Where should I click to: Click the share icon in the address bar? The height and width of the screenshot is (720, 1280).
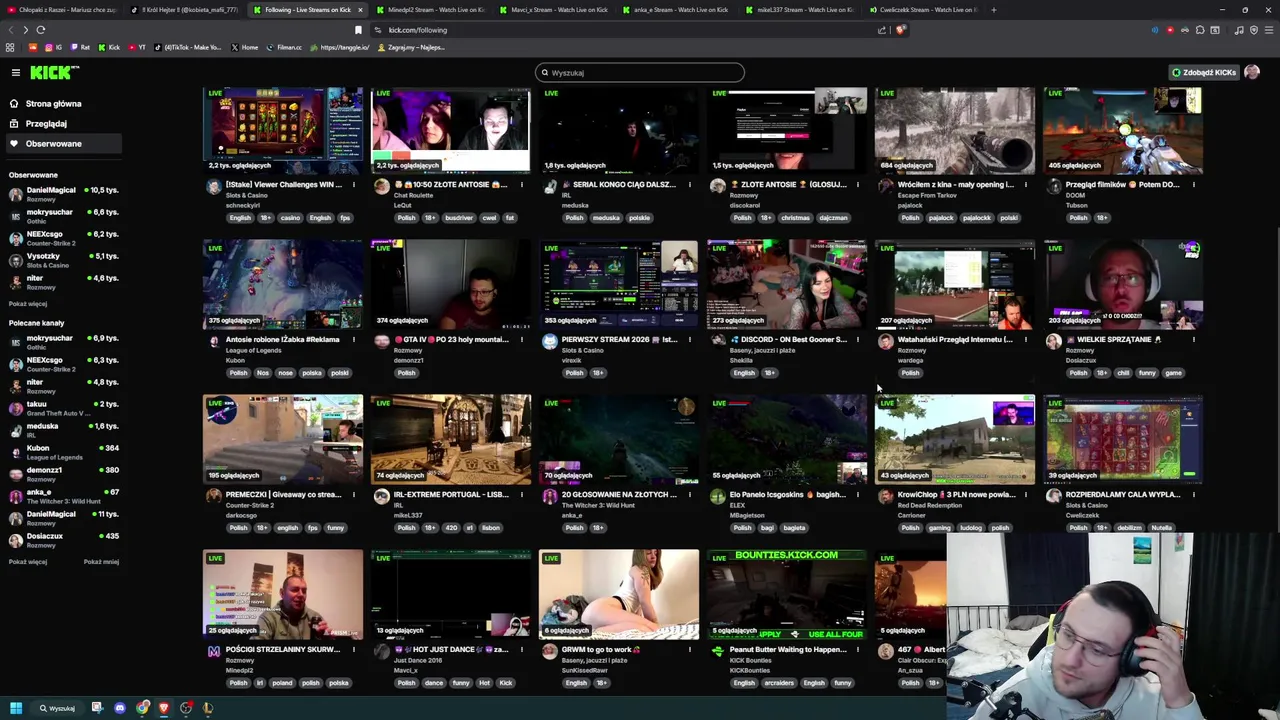coord(882,30)
